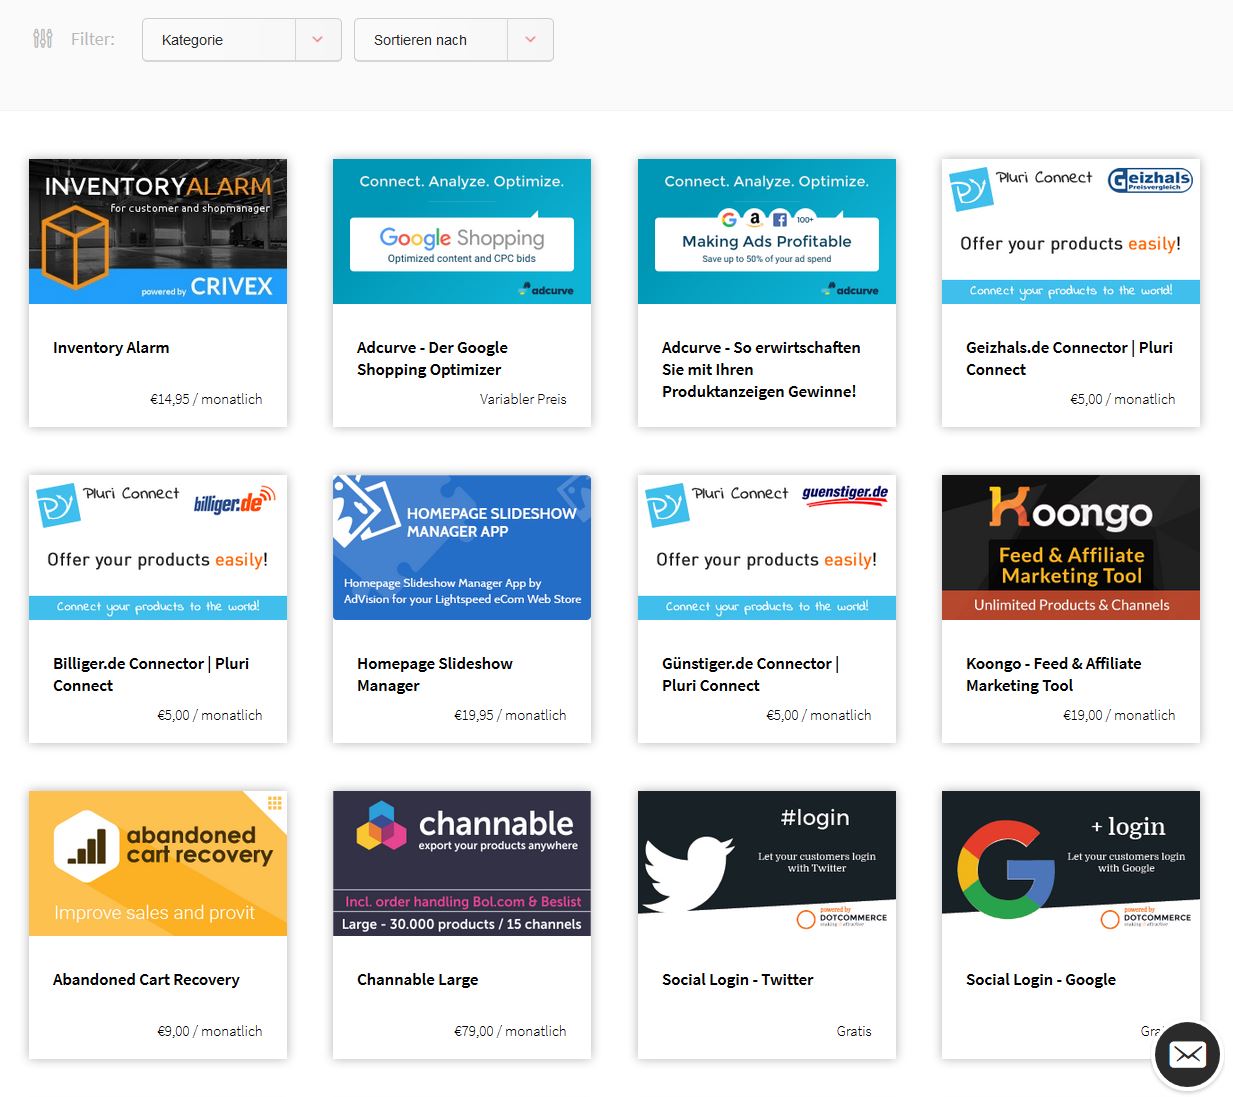1233x1097 pixels.
Task: Click the Abandoned Cart price €9,00 / monatlich
Action: 210,1031
